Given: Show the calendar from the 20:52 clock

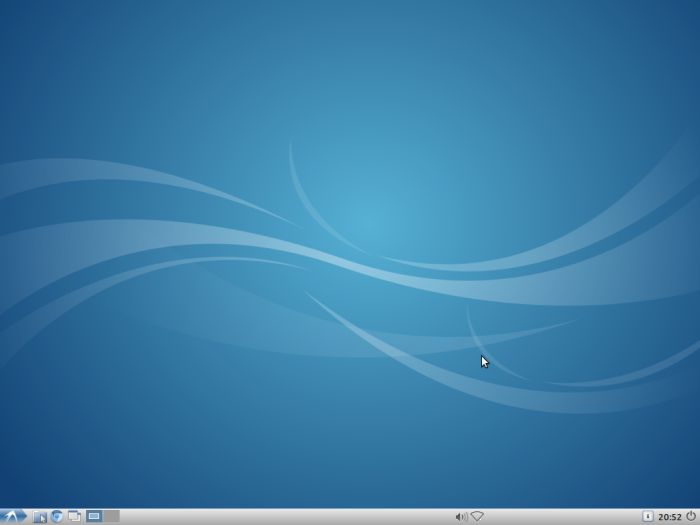Looking at the screenshot, I should pyautogui.click(x=670, y=516).
